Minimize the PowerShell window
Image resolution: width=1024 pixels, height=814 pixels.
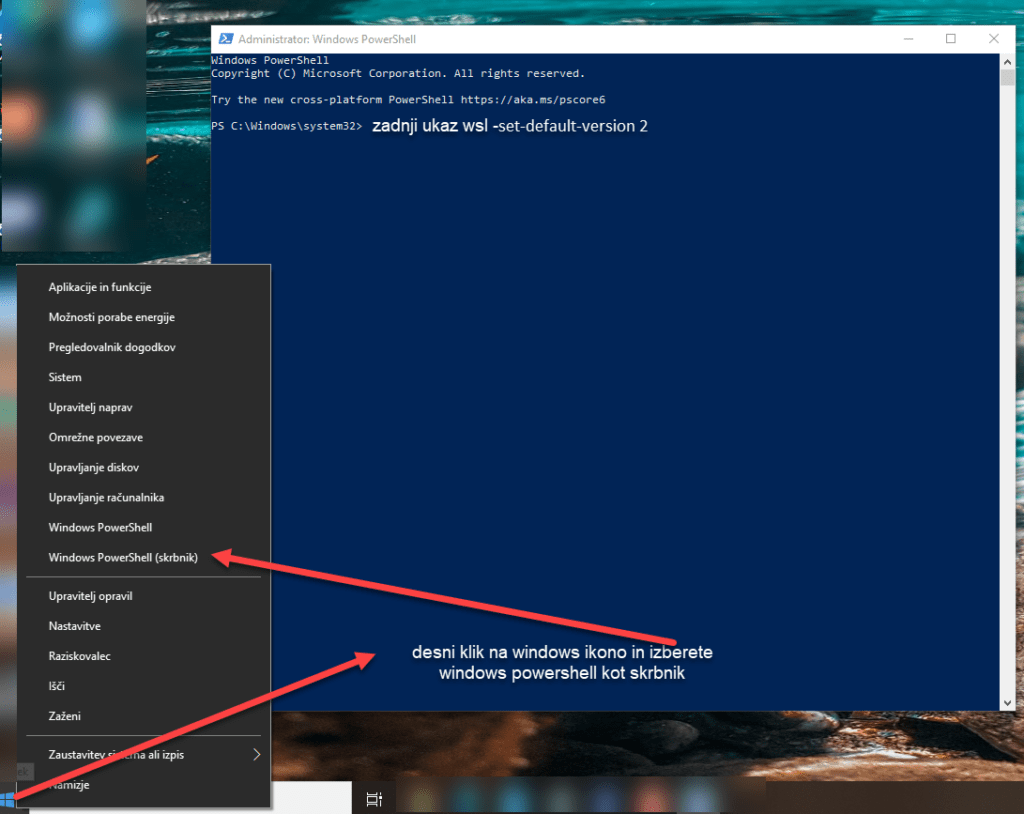[x=908, y=39]
